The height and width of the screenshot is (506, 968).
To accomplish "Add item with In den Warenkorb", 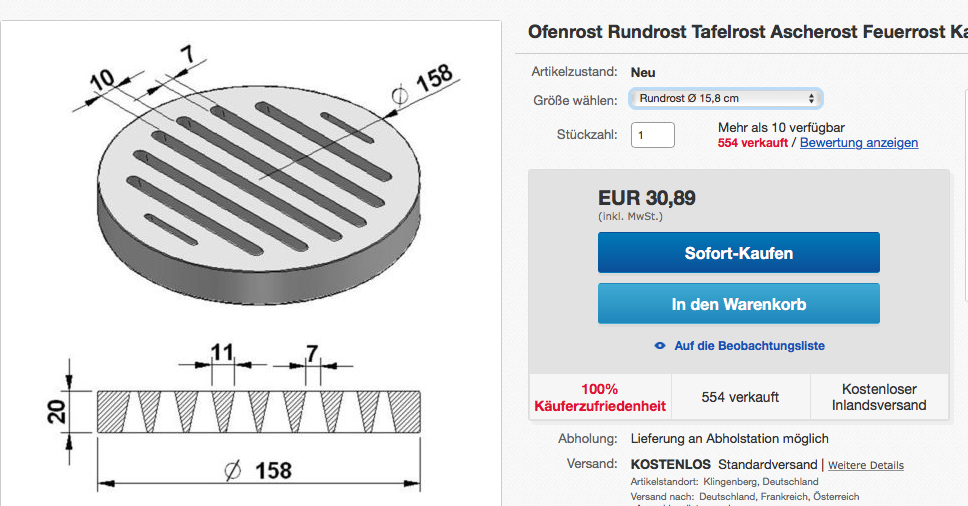I will pyautogui.click(x=738, y=304).
